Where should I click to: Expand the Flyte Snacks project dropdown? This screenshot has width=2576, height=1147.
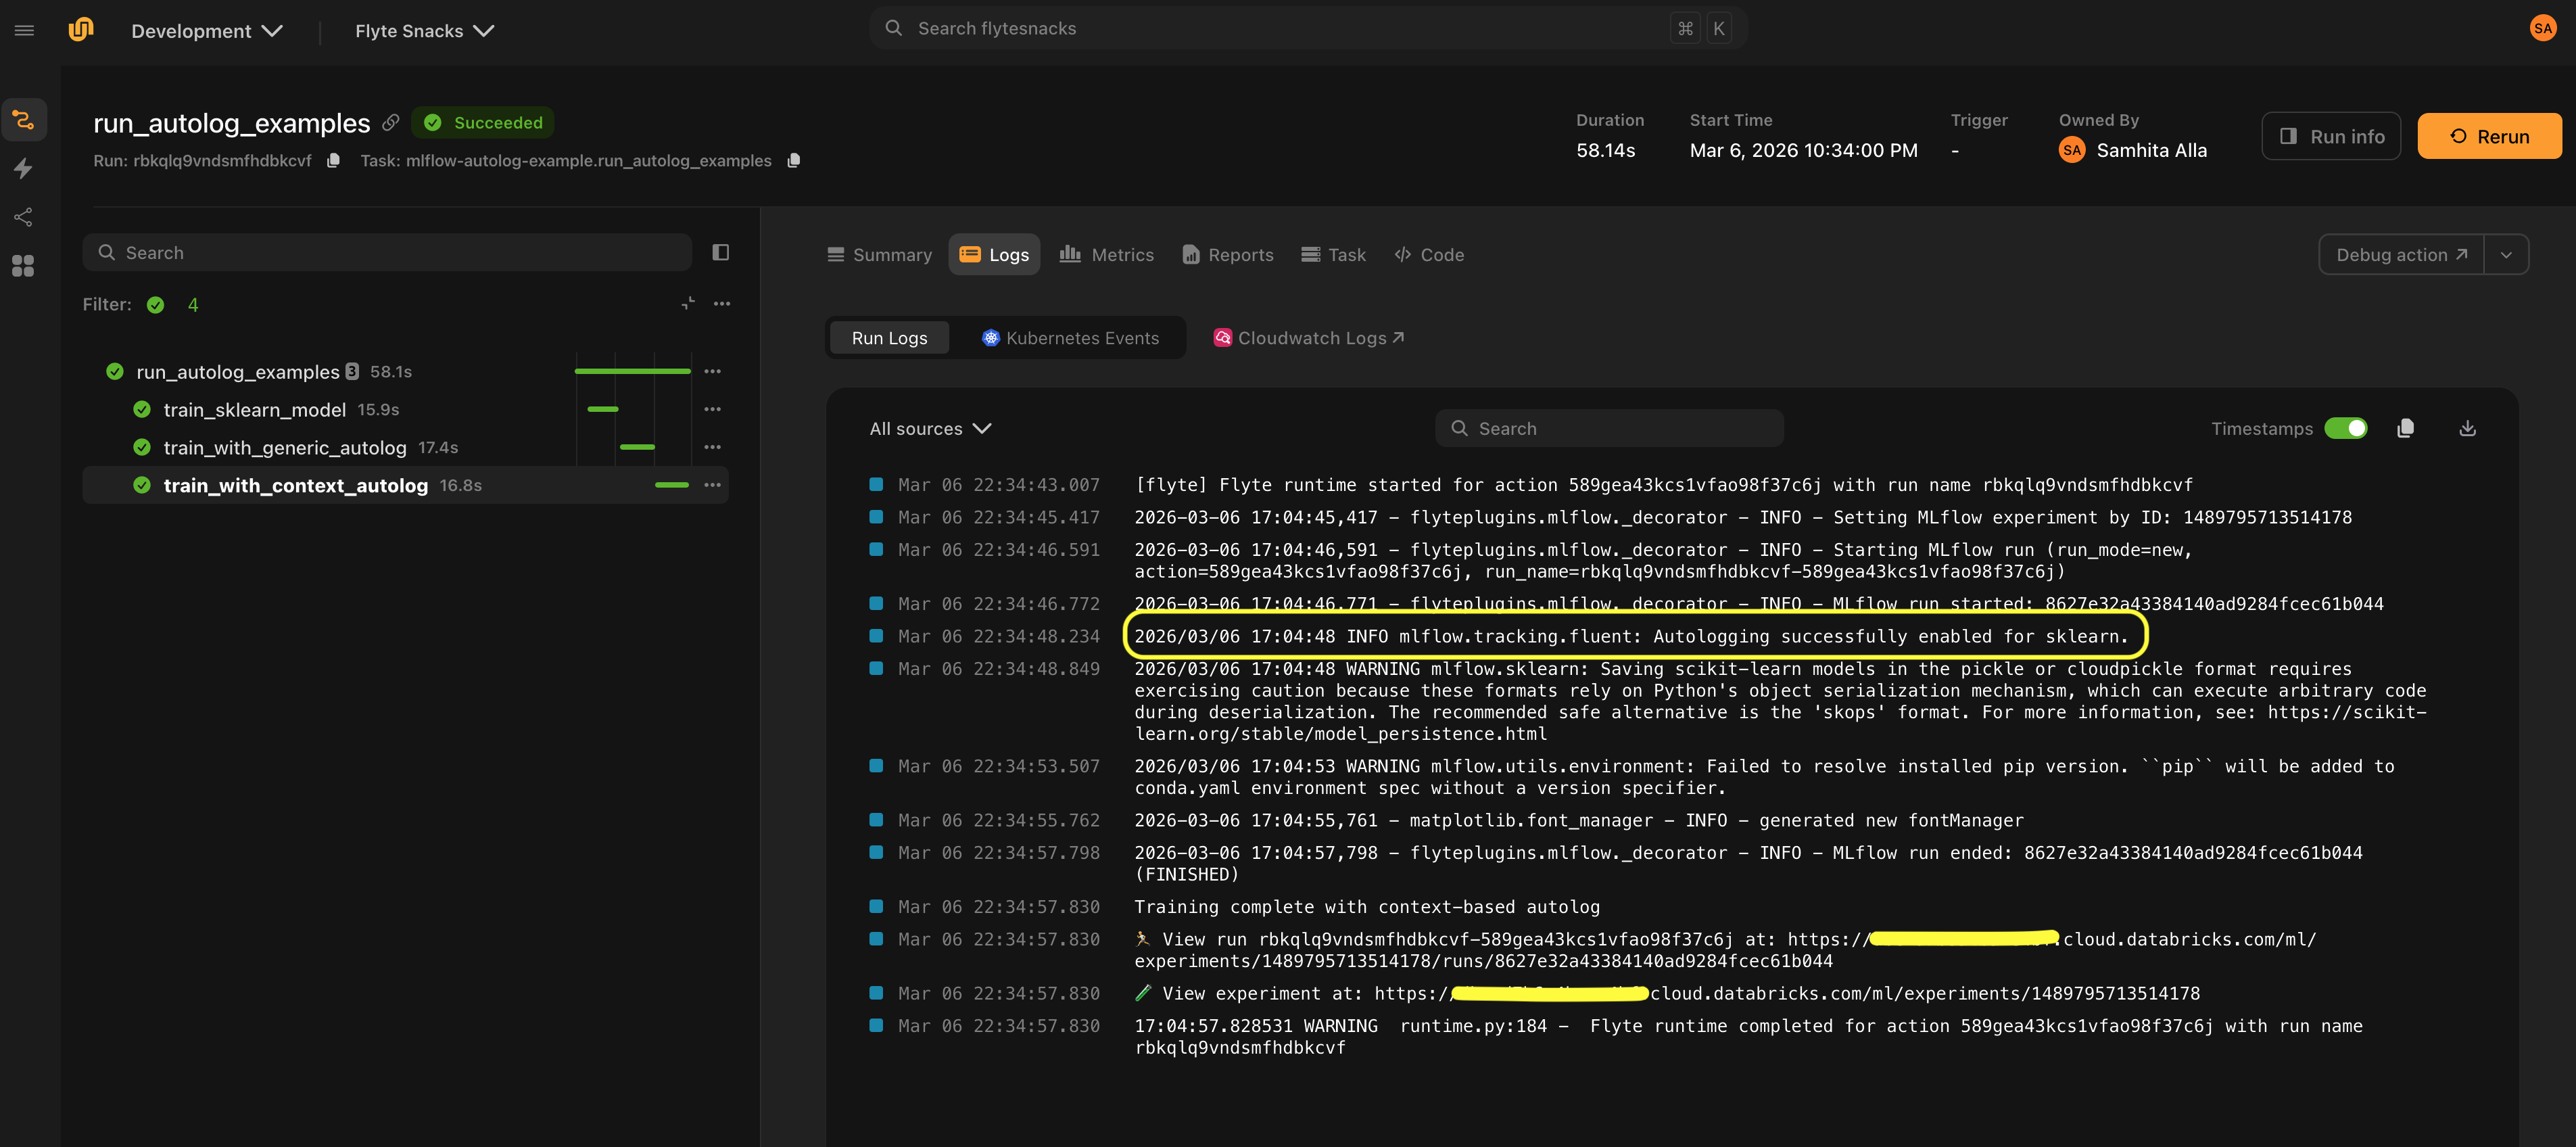pyautogui.click(x=424, y=31)
